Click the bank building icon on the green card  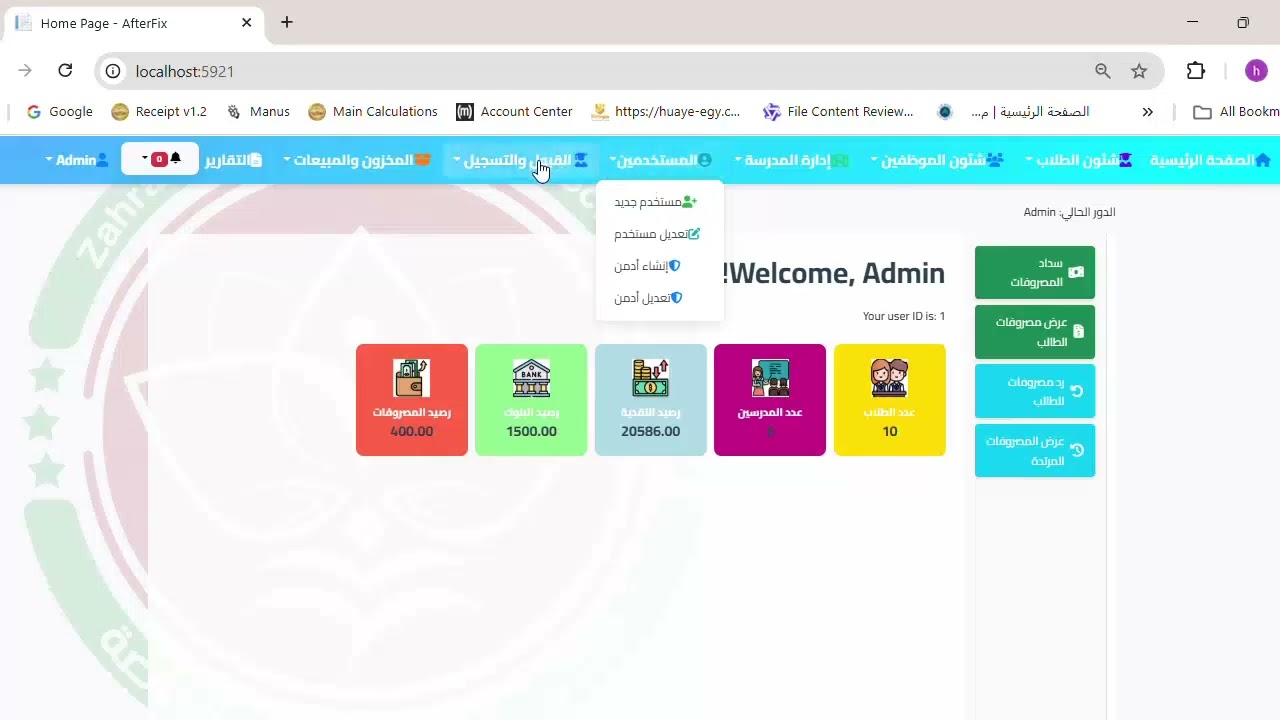pos(531,378)
